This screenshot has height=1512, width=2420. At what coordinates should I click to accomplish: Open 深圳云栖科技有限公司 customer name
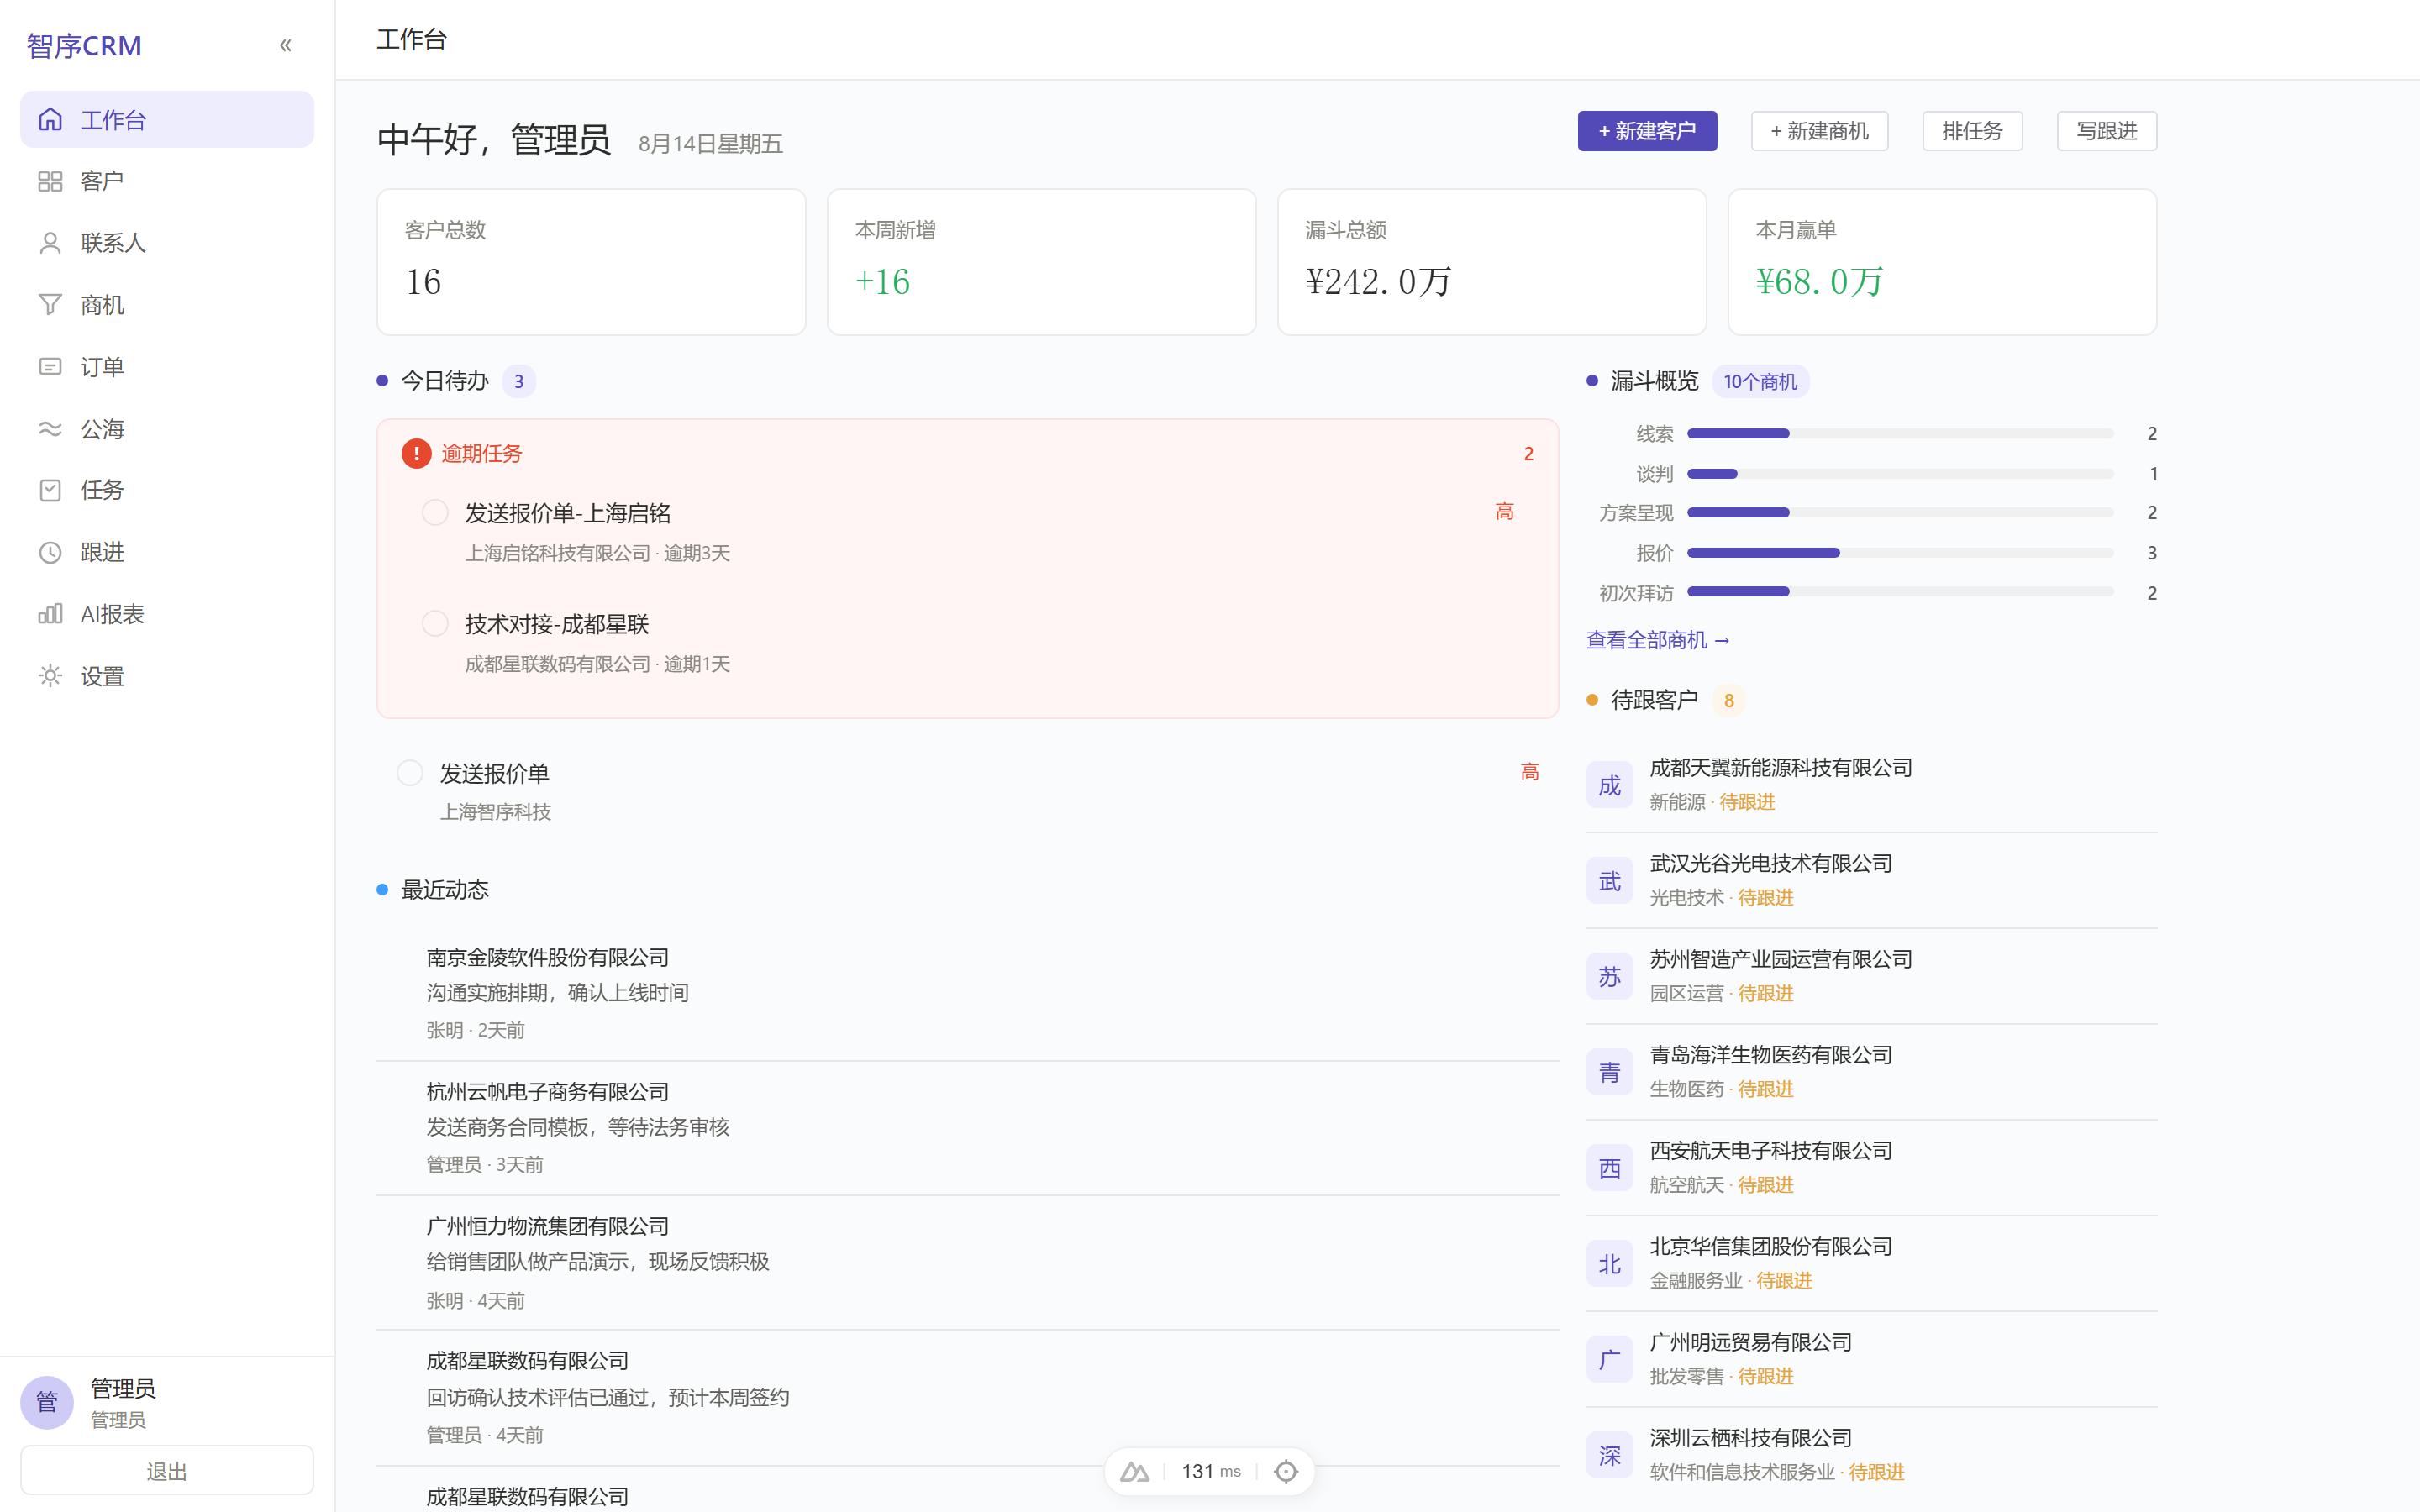(x=1751, y=1438)
